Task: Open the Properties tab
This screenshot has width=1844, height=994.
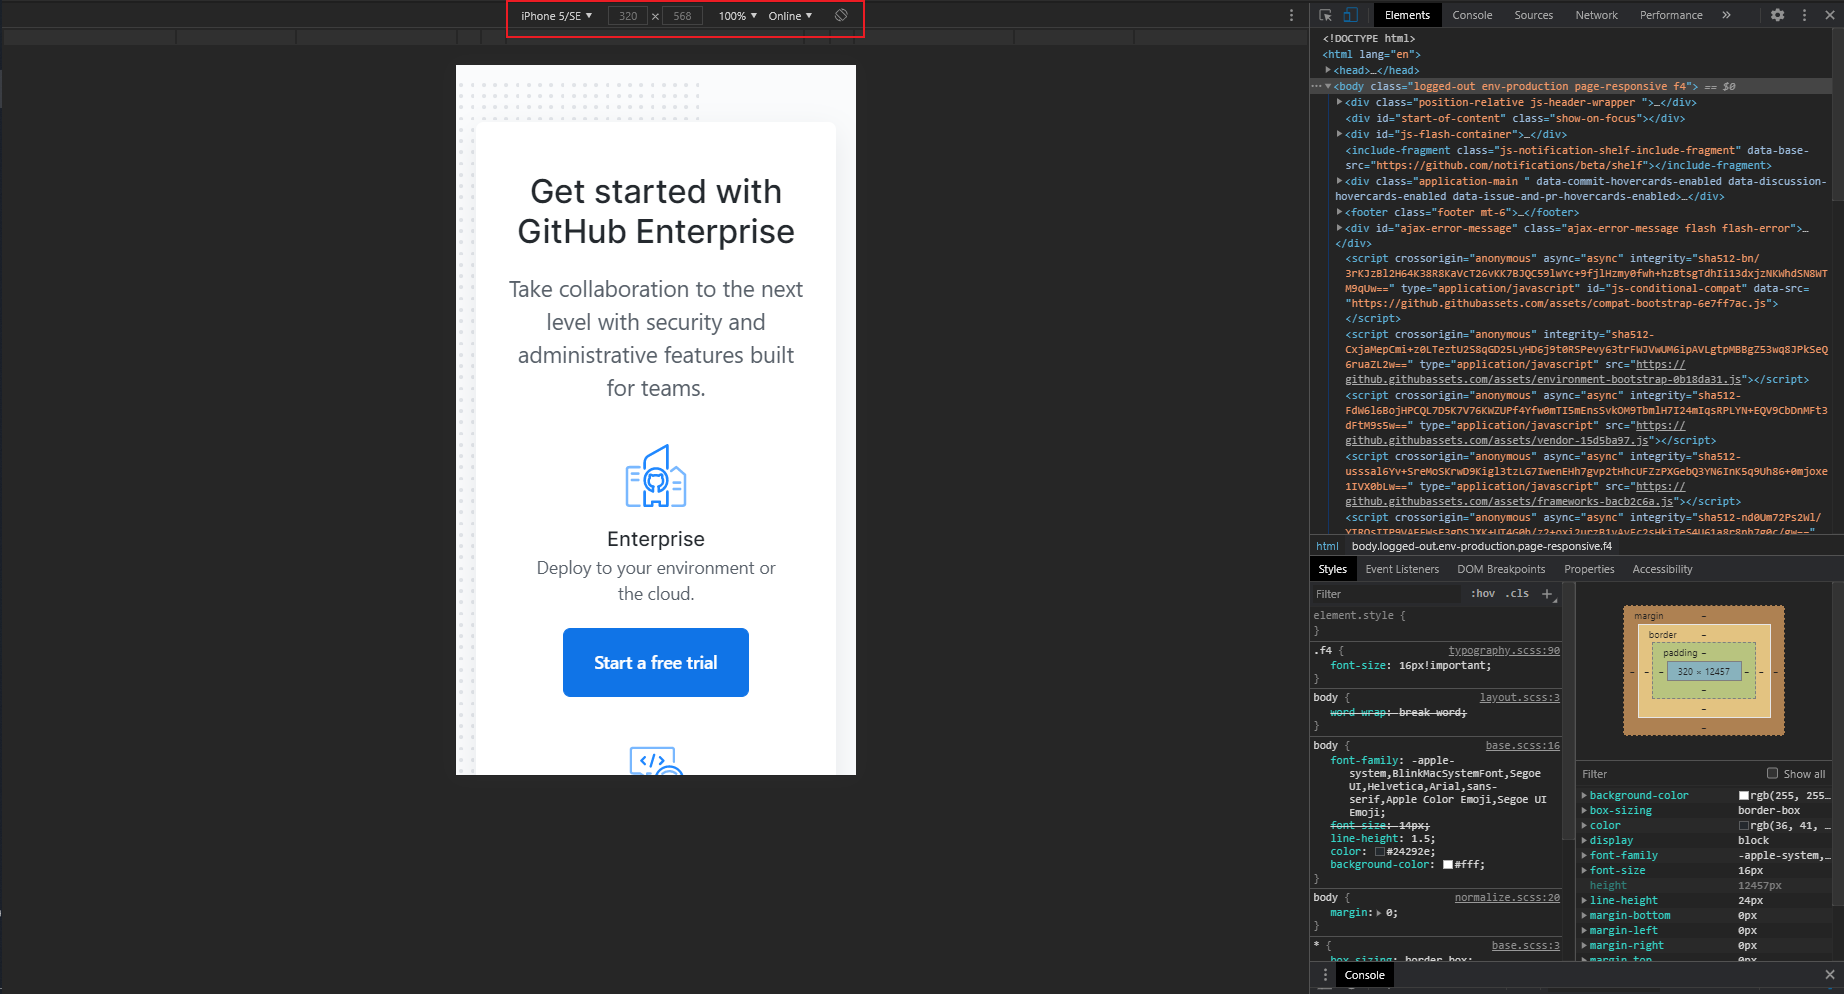Action: (1589, 569)
